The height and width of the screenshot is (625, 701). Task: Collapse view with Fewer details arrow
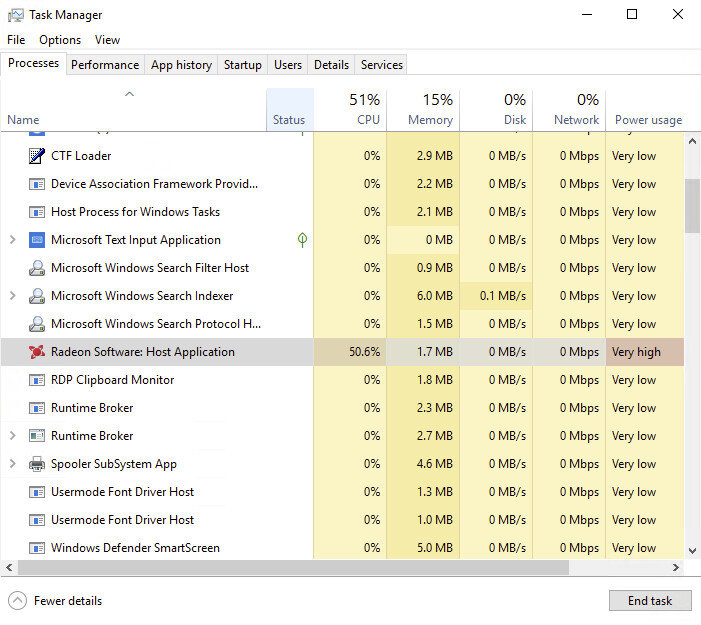(x=18, y=601)
